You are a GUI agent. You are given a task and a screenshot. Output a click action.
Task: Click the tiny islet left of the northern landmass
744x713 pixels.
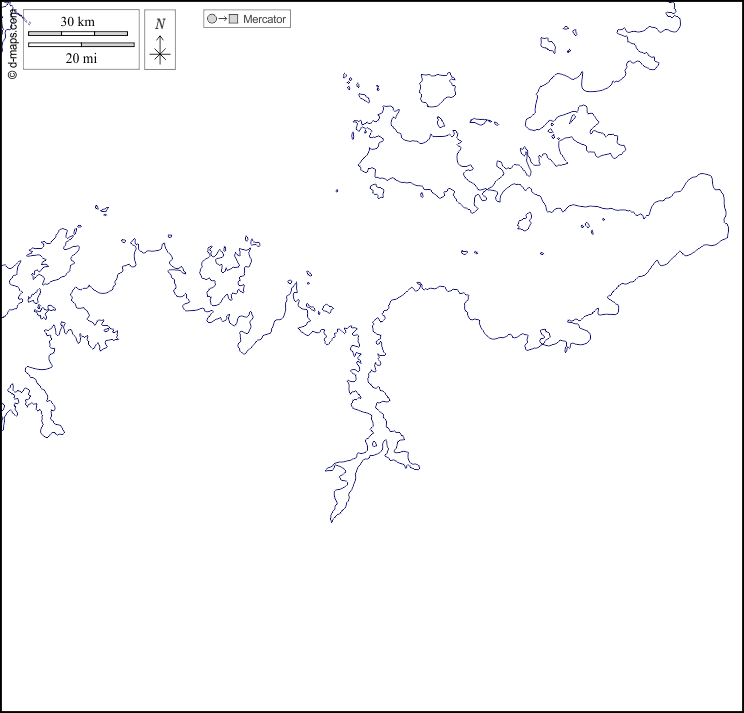click(x=337, y=190)
